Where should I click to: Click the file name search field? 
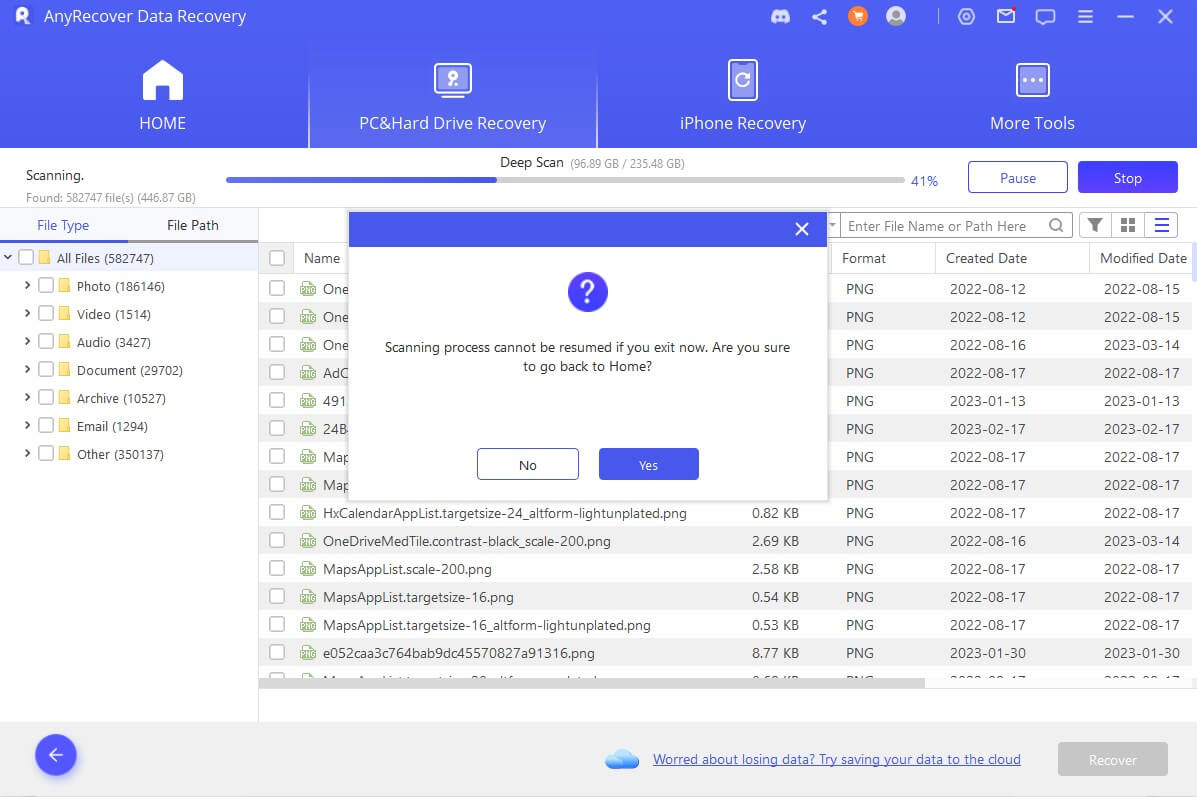click(945, 226)
